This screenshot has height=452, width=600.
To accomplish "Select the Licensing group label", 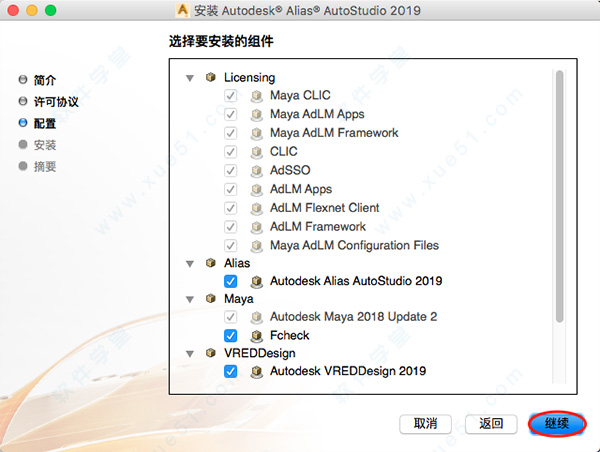I will click(249, 78).
